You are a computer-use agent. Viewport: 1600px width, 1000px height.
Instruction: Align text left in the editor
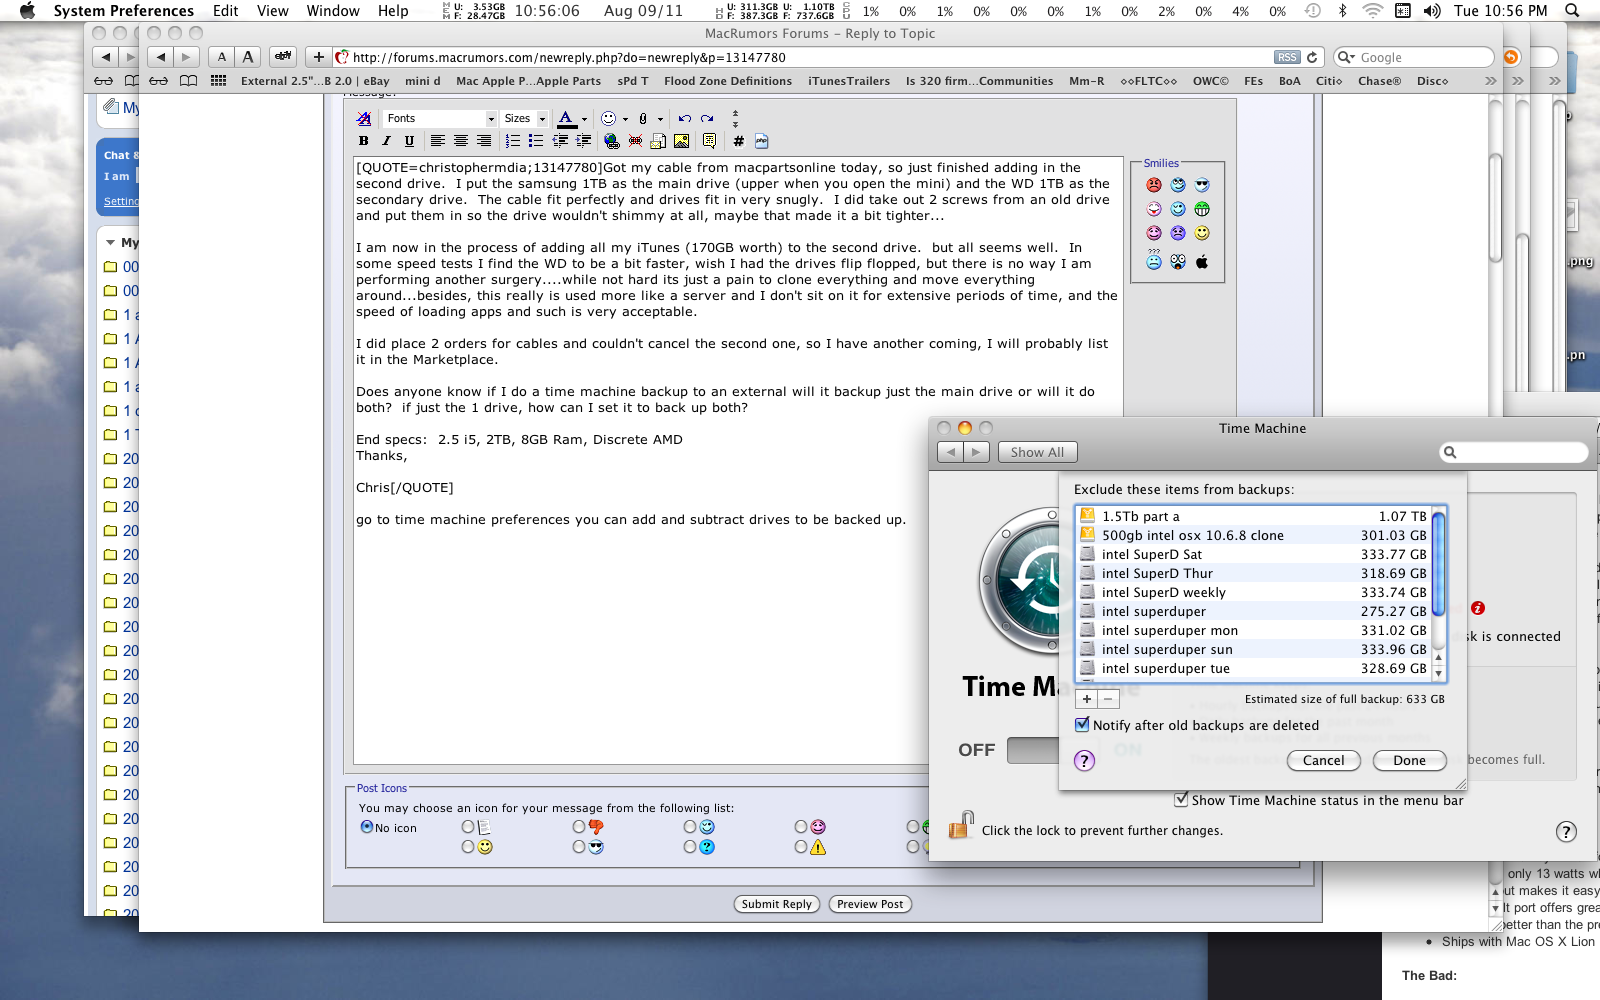point(438,141)
